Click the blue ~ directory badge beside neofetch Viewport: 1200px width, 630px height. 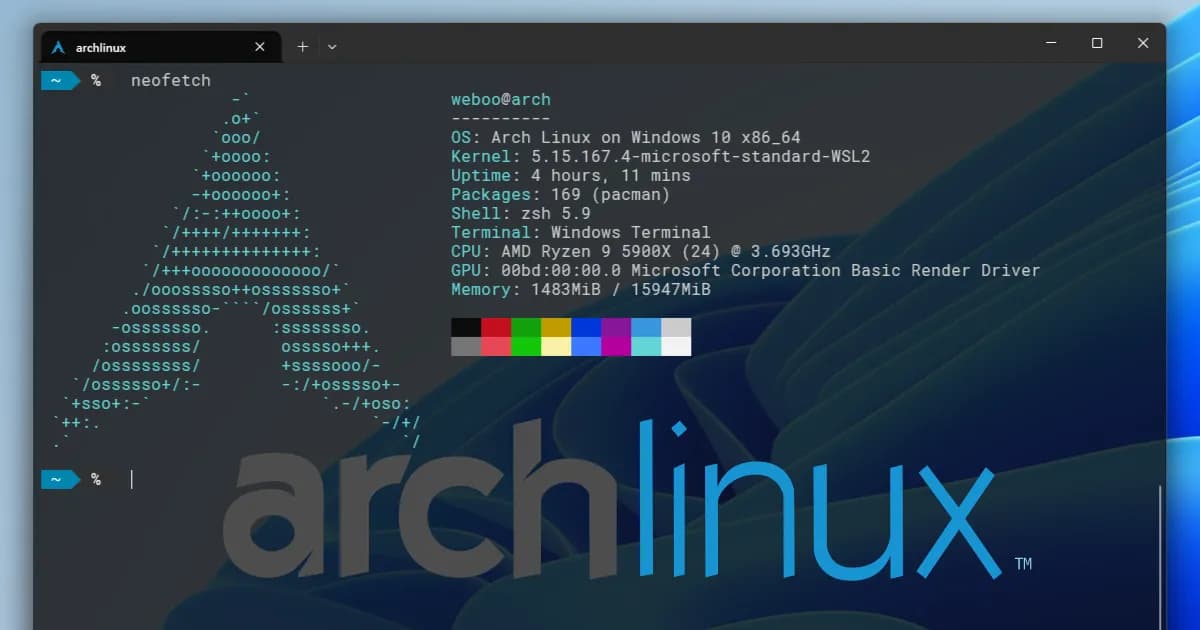(x=58, y=80)
